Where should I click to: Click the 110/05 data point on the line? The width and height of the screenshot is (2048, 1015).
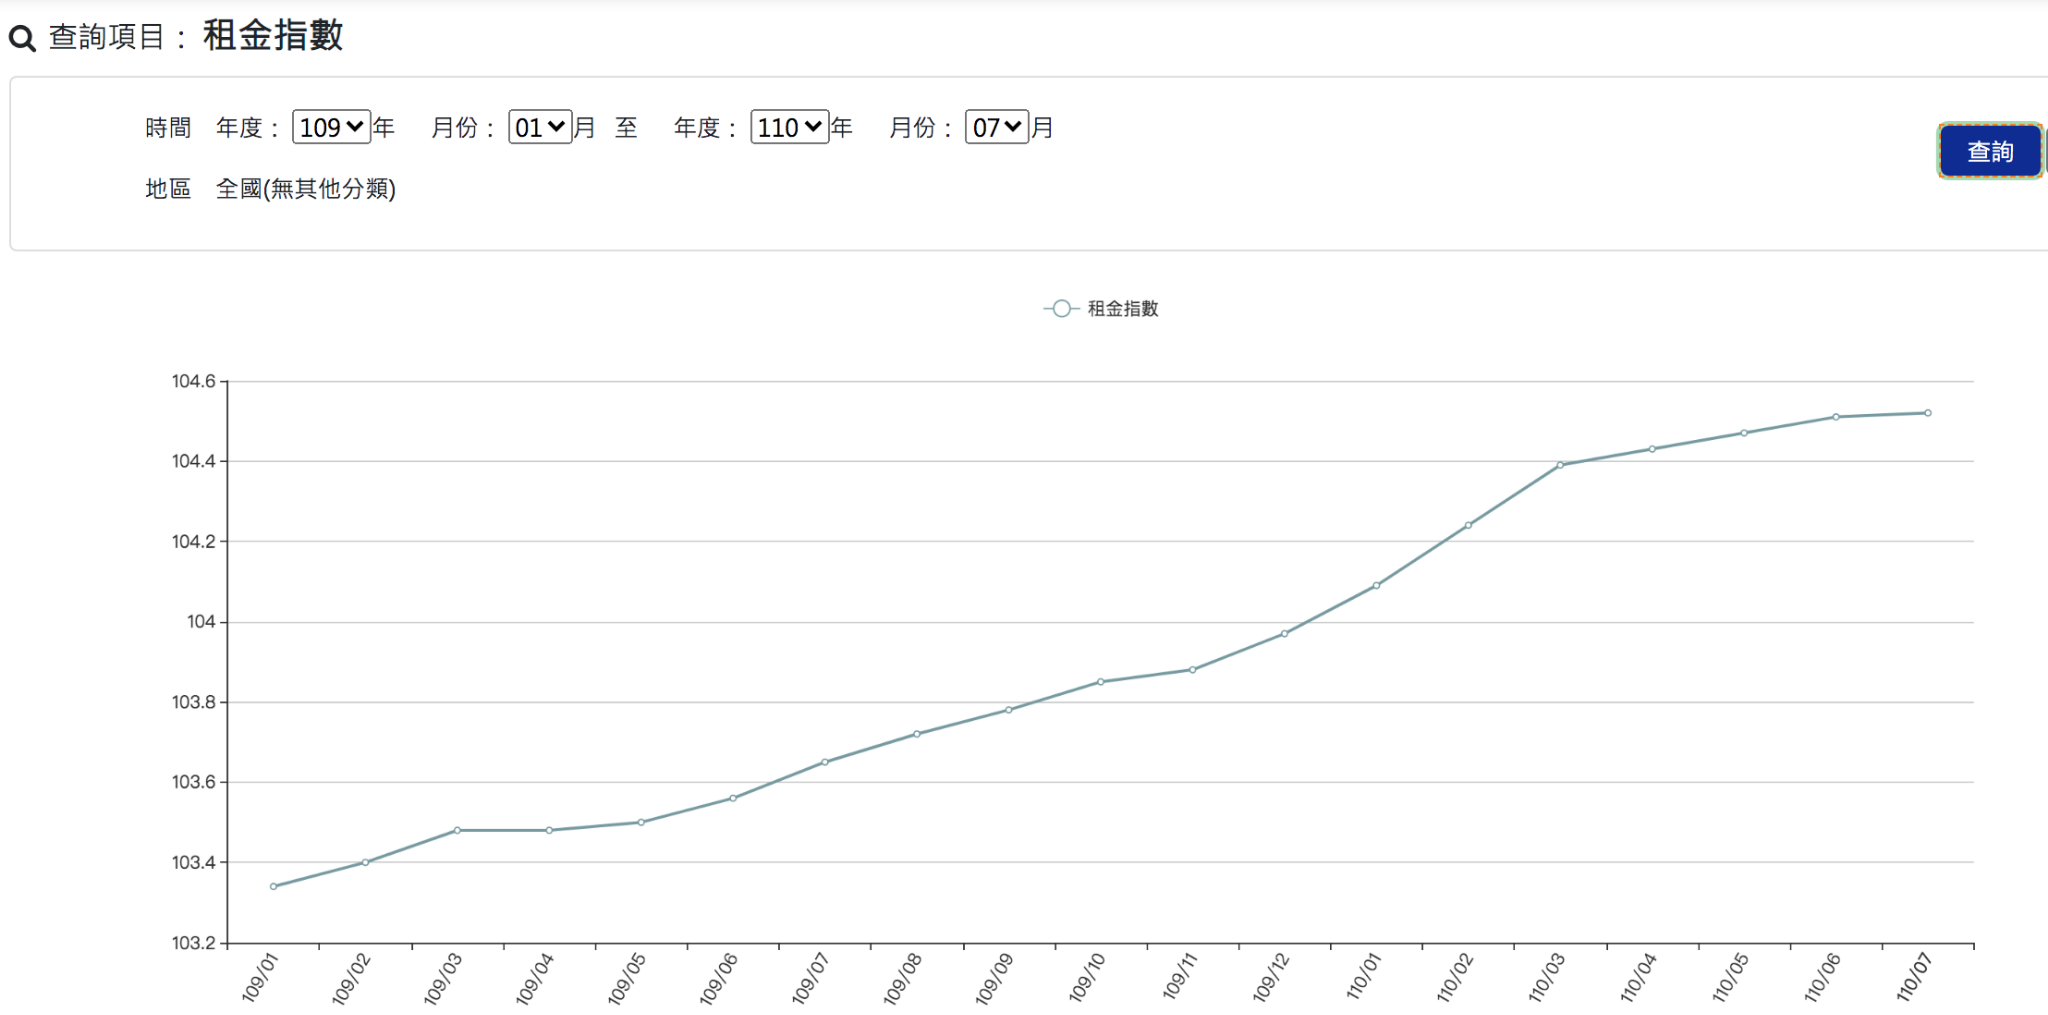[1744, 433]
